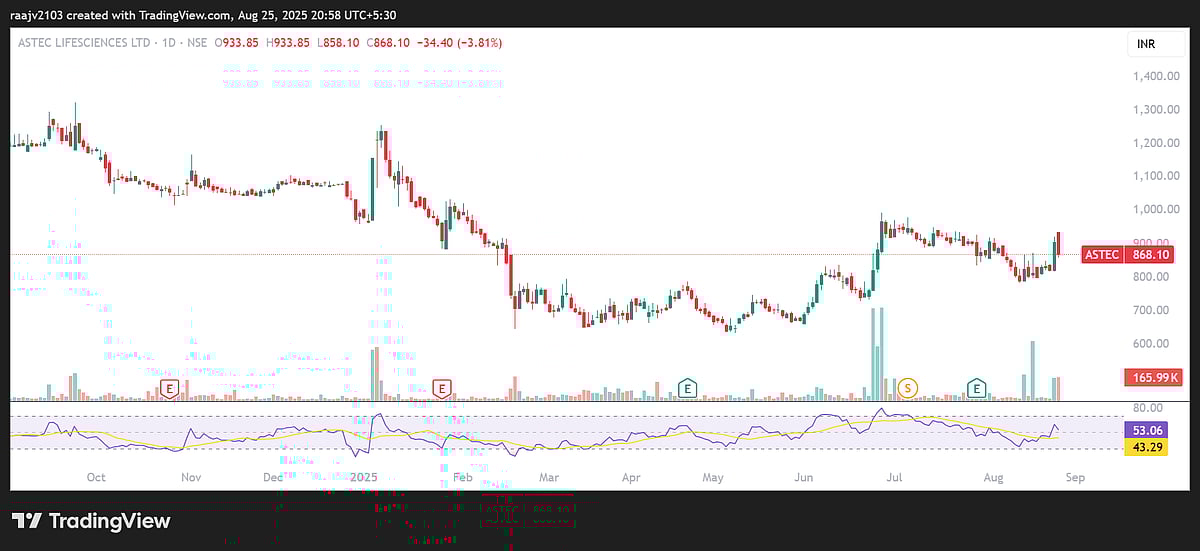Click the Oct label on time axis
This screenshot has width=1200, height=551.
click(96, 477)
